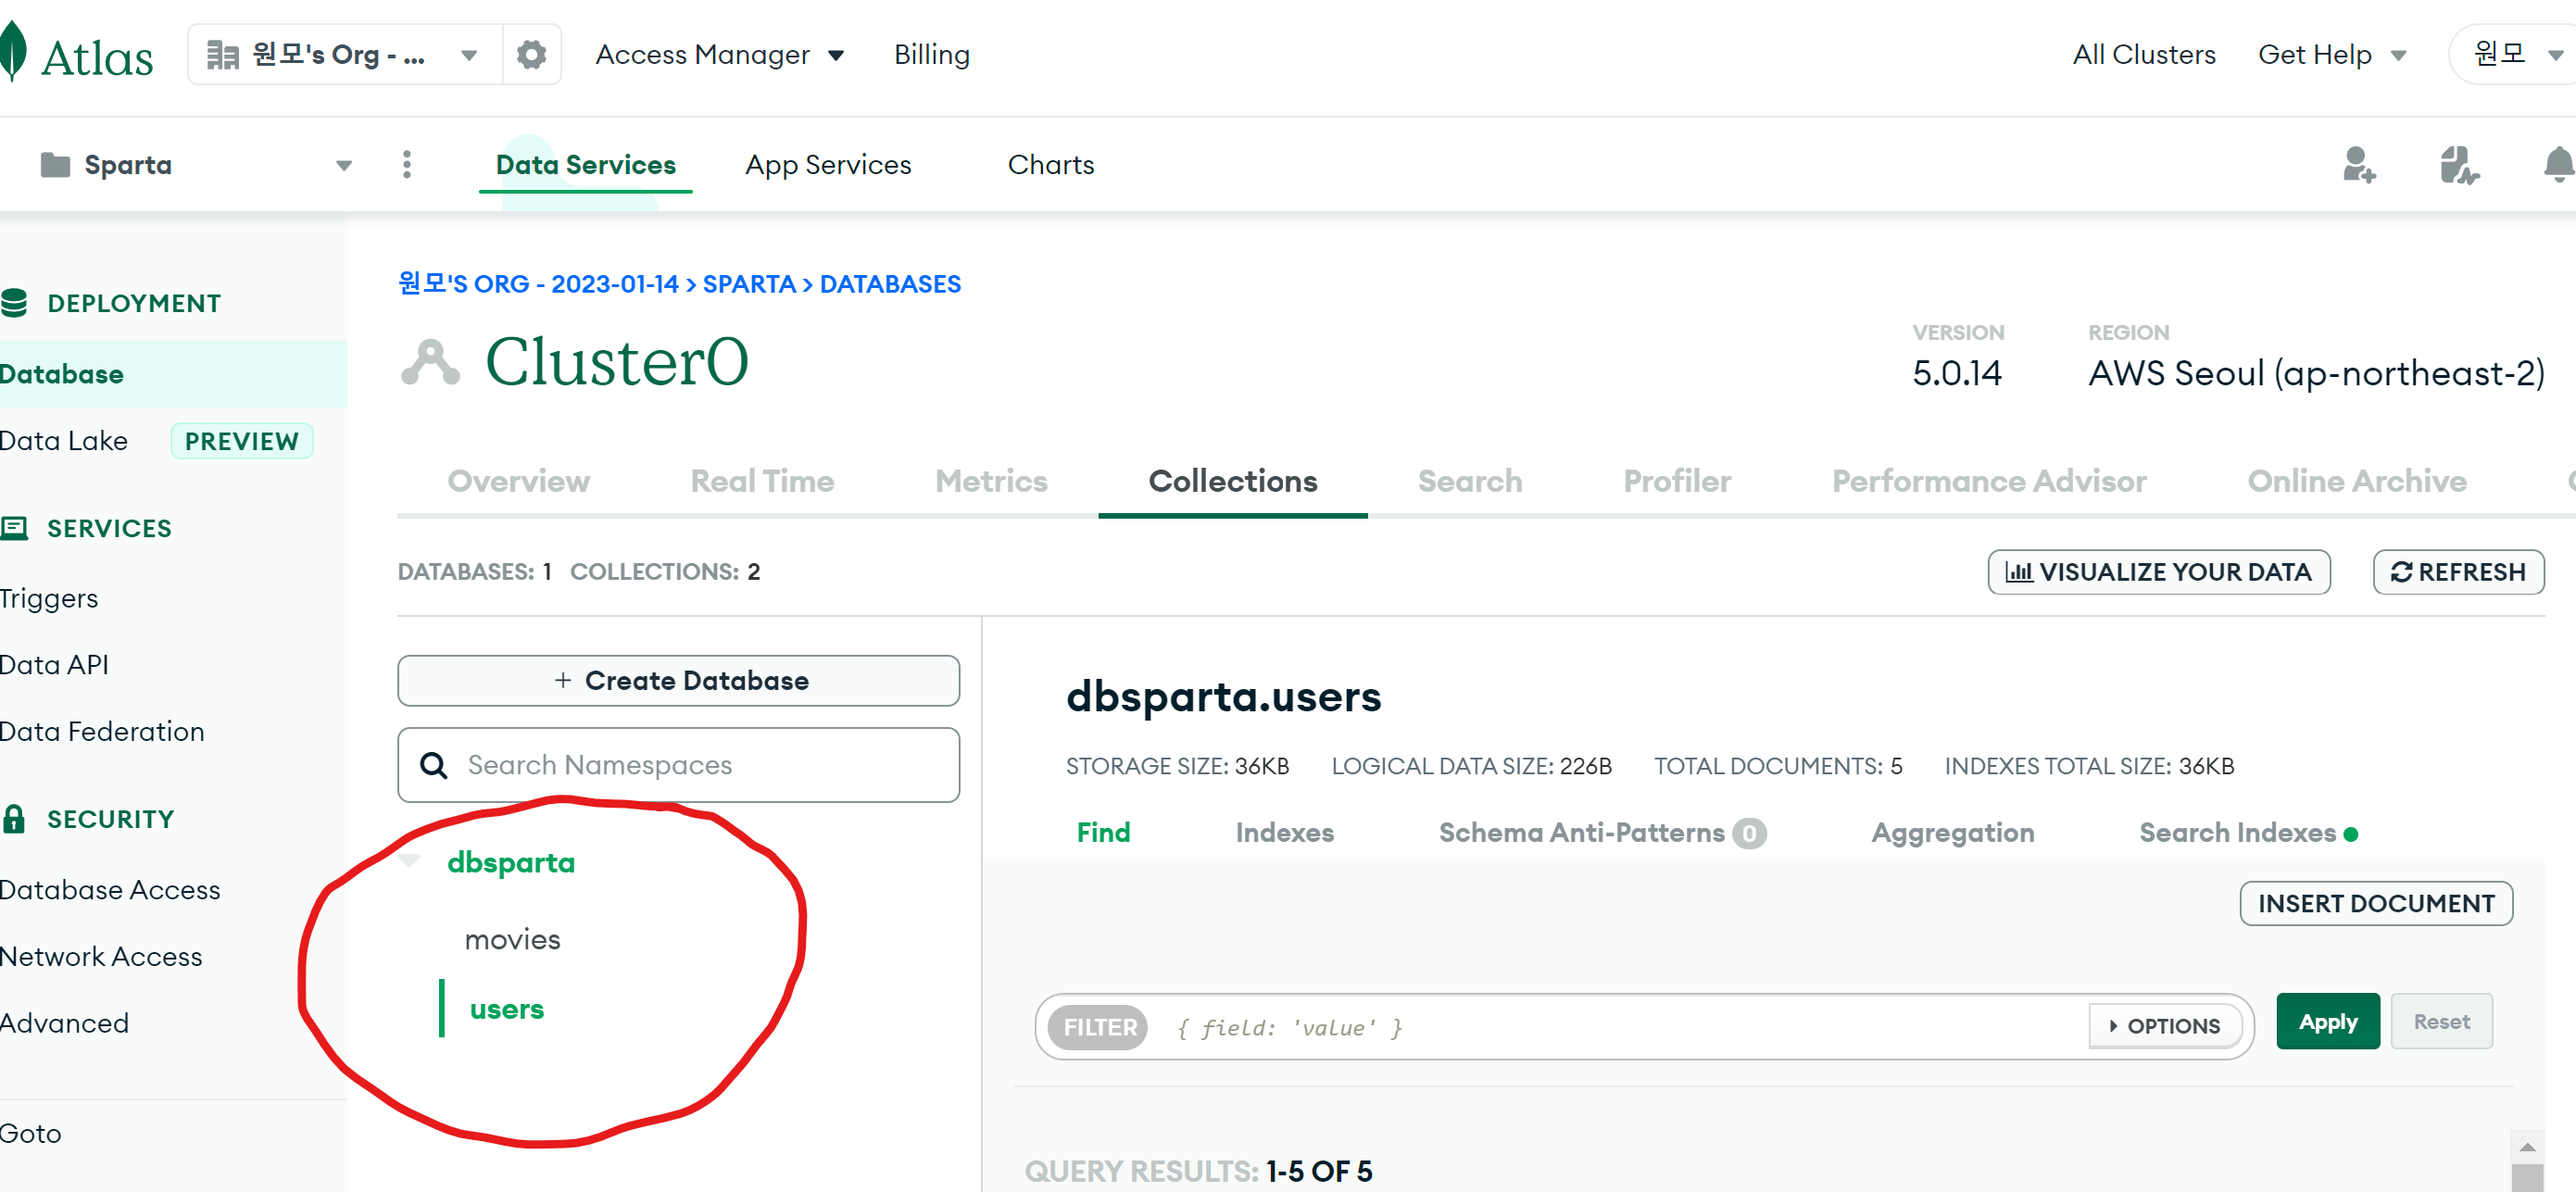2576x1192 pixels.
Task: Focus the Search Namespaces field
Action: (x=678, y=765)
